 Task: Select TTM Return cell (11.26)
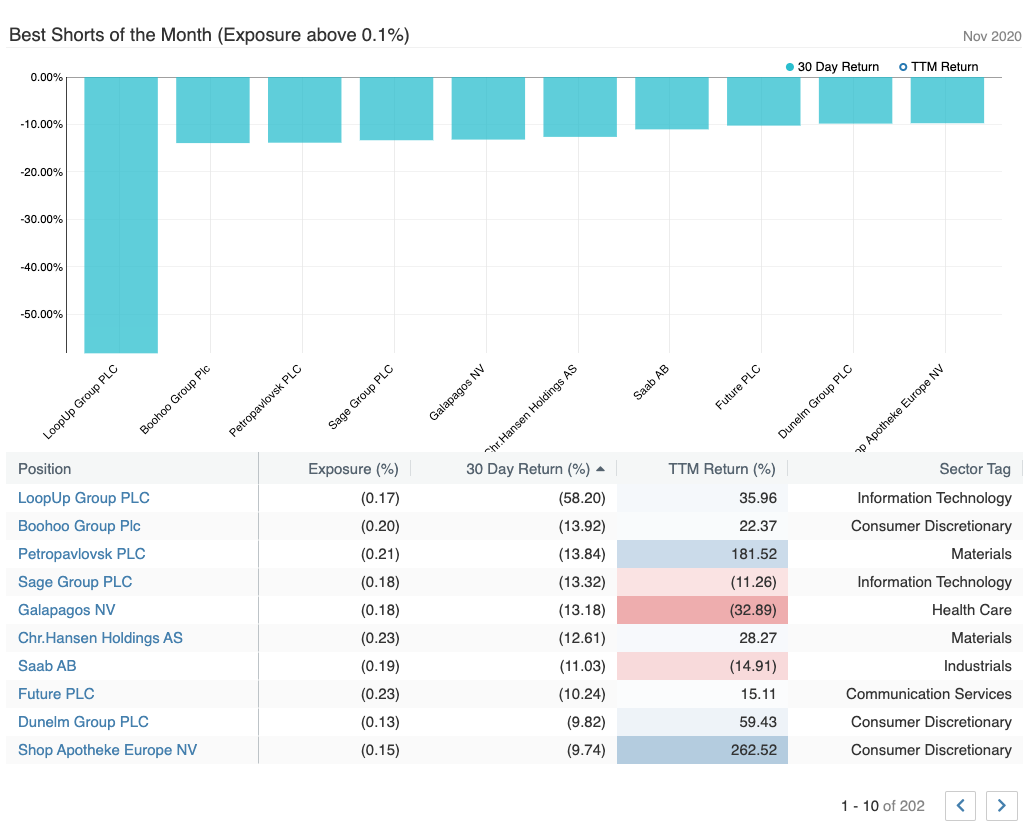(702, 582)
